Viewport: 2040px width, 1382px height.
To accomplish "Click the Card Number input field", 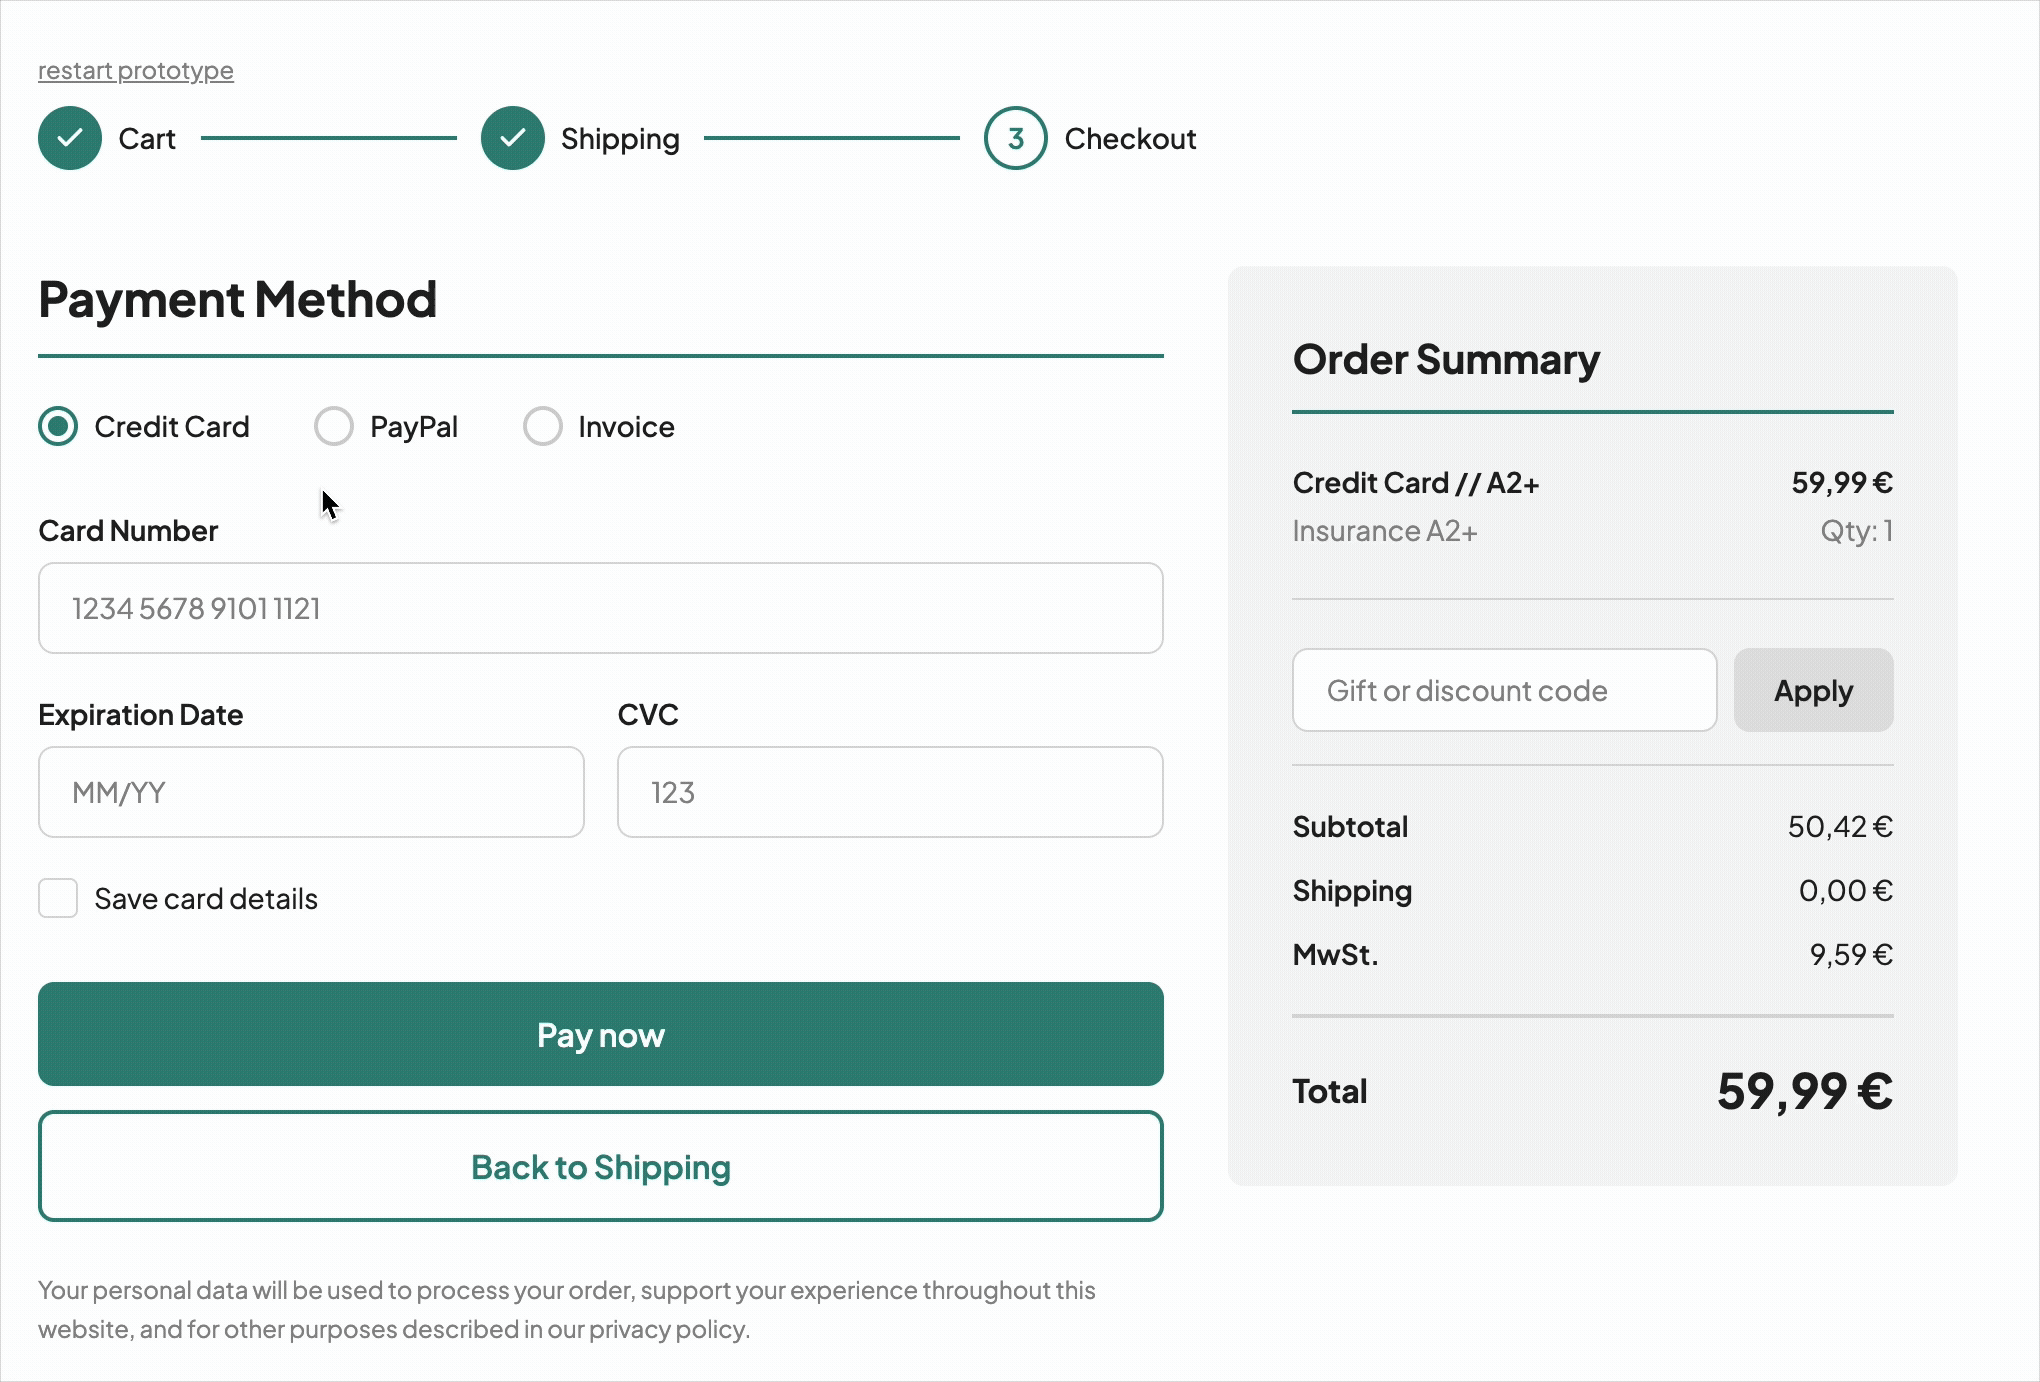I will click(600, 608).
